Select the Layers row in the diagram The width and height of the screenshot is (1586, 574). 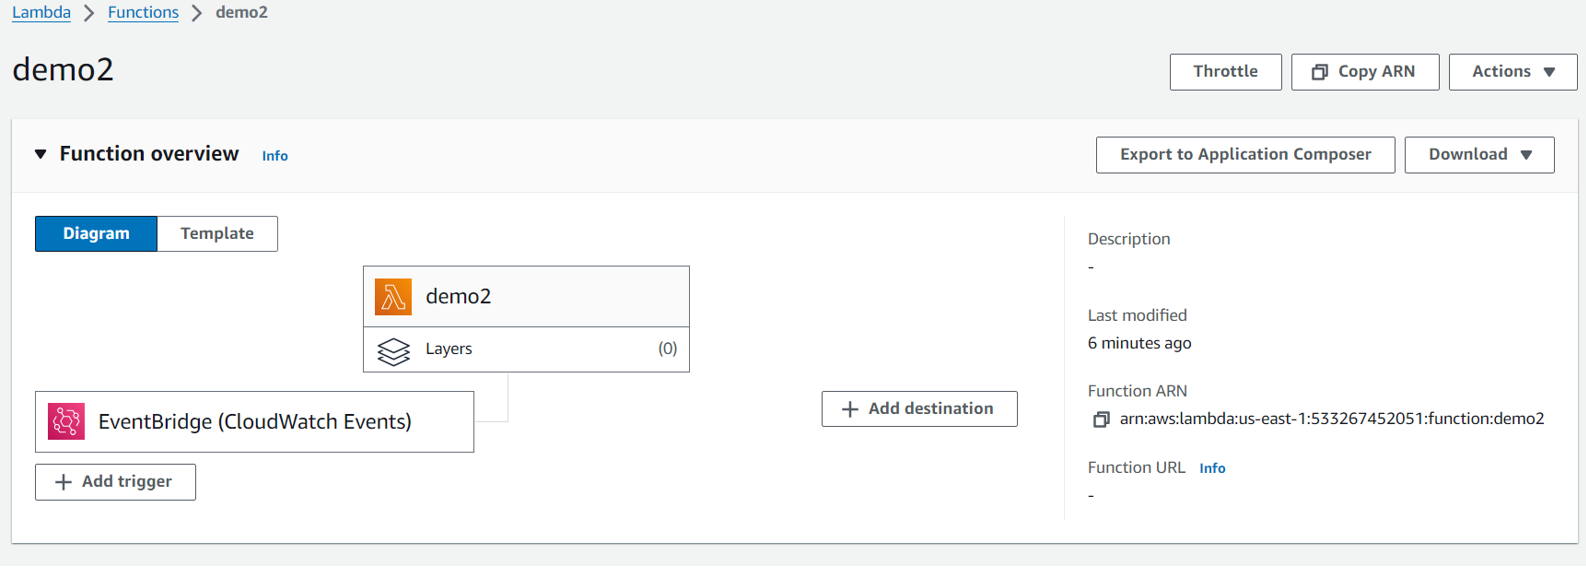tap(526, 349)
